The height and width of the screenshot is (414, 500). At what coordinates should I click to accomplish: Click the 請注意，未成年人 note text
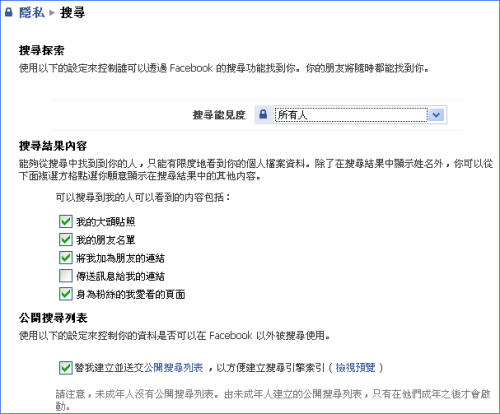(273, 400)
